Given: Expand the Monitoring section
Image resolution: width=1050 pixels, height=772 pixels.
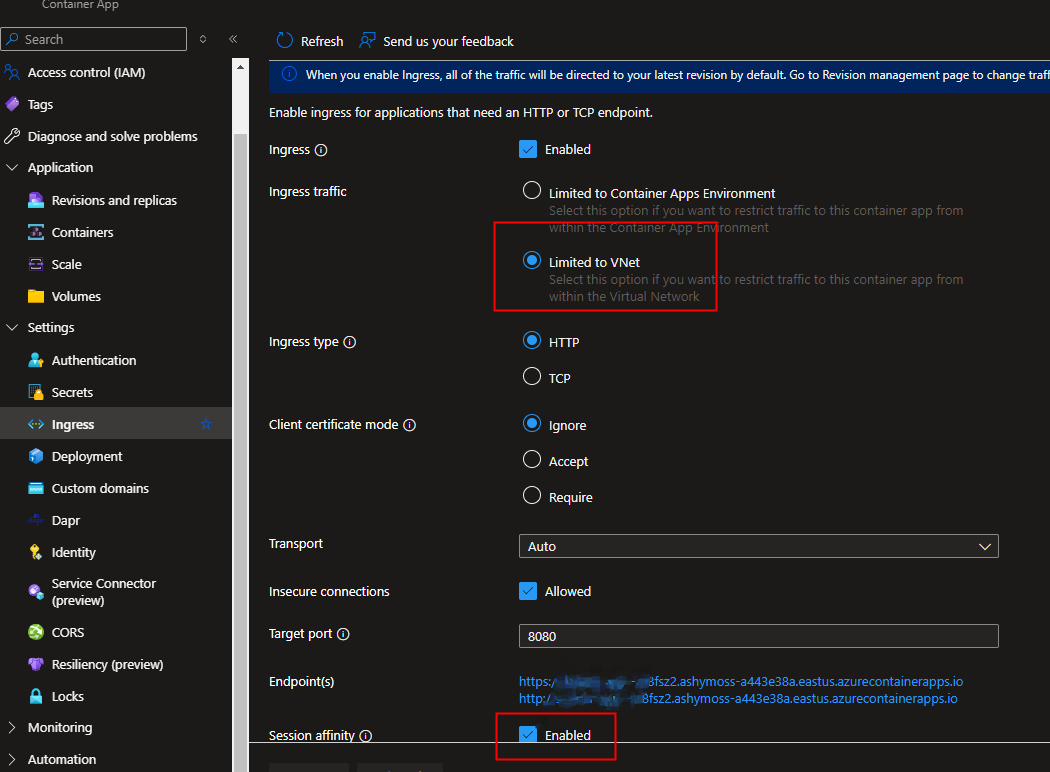Looking at the screenshot, I should pos(12,727).
